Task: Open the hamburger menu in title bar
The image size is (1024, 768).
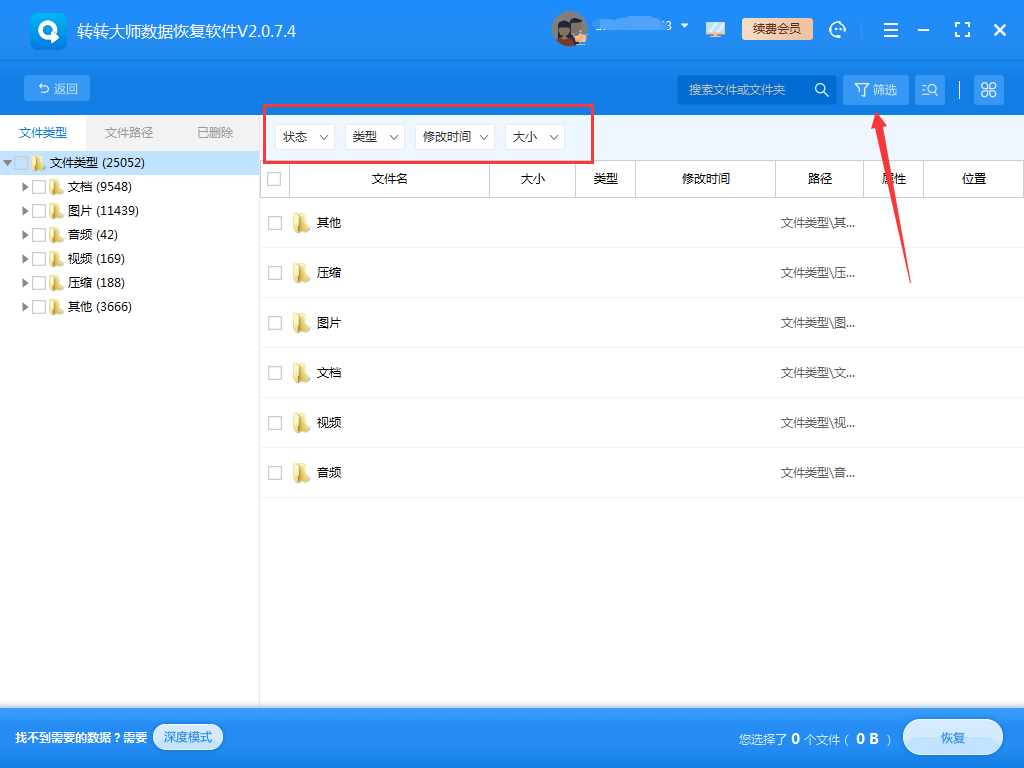Action: (890, 29)
